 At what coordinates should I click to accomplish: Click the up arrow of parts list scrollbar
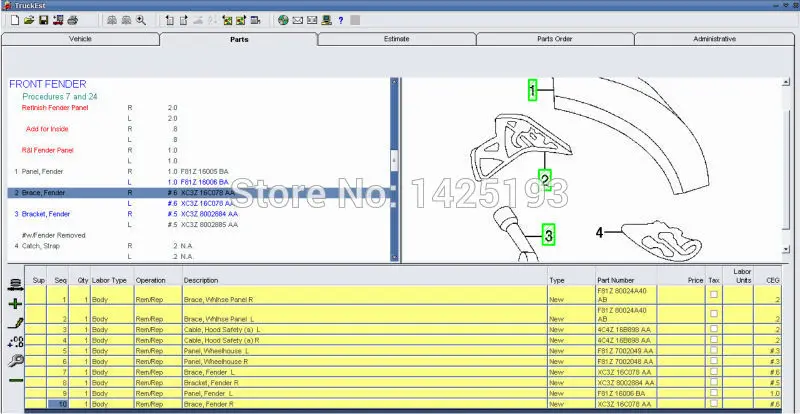coord(394,81)
